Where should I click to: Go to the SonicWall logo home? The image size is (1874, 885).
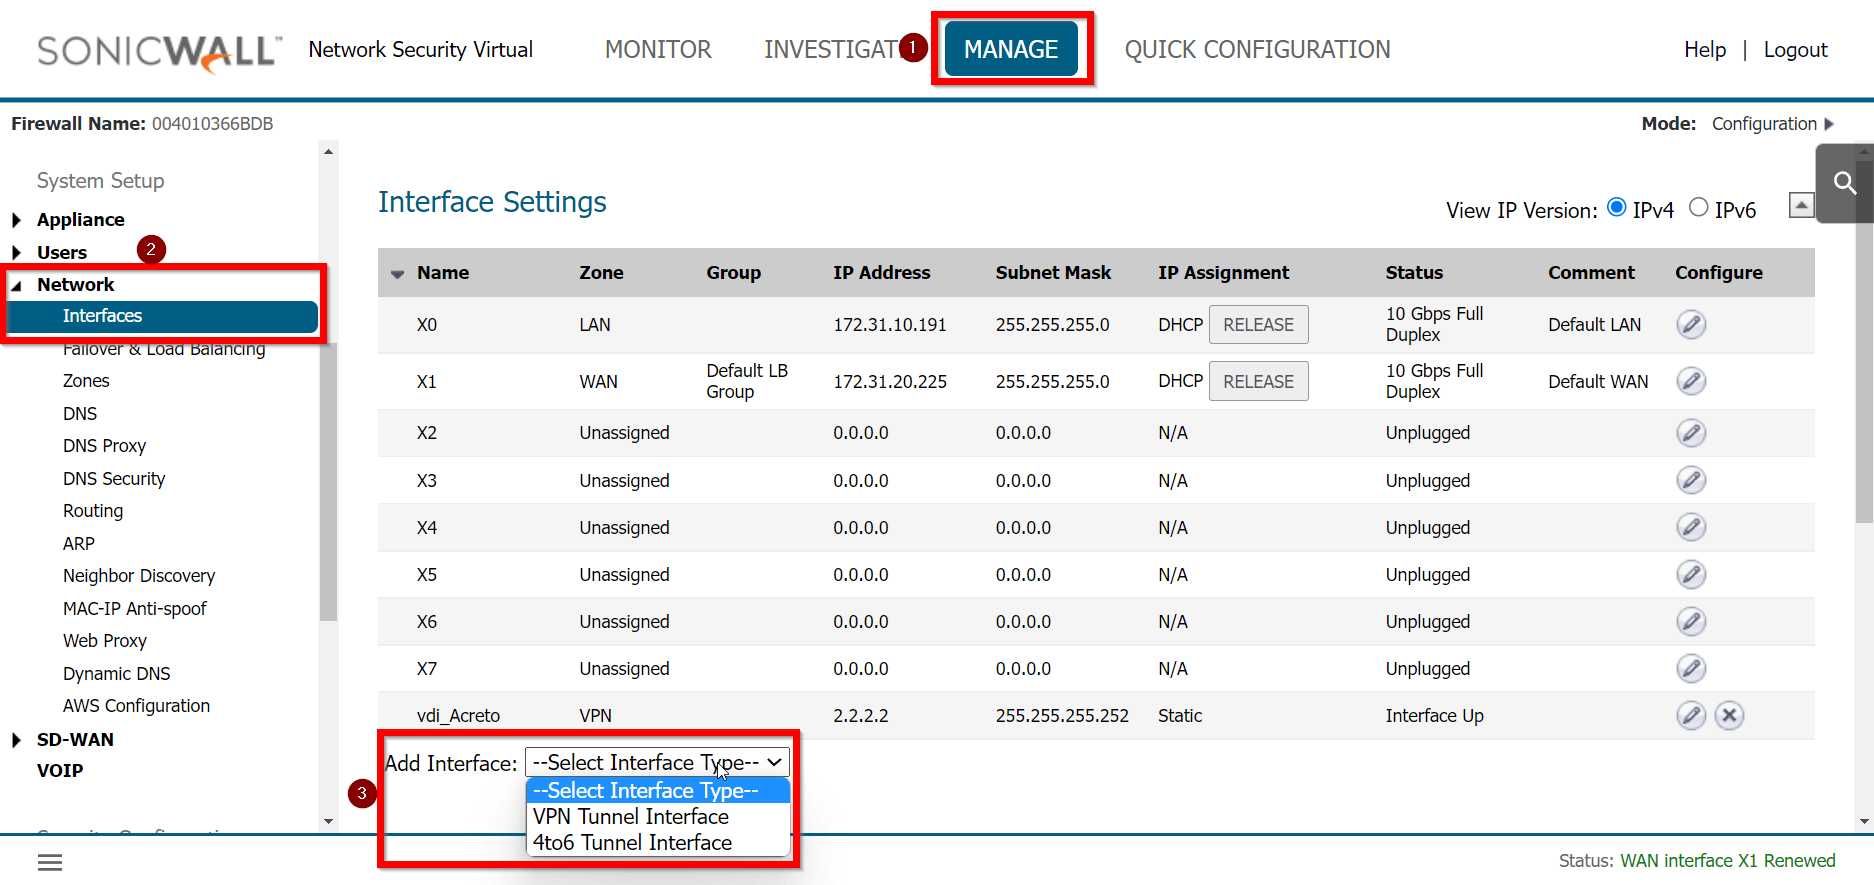point(159,52)
